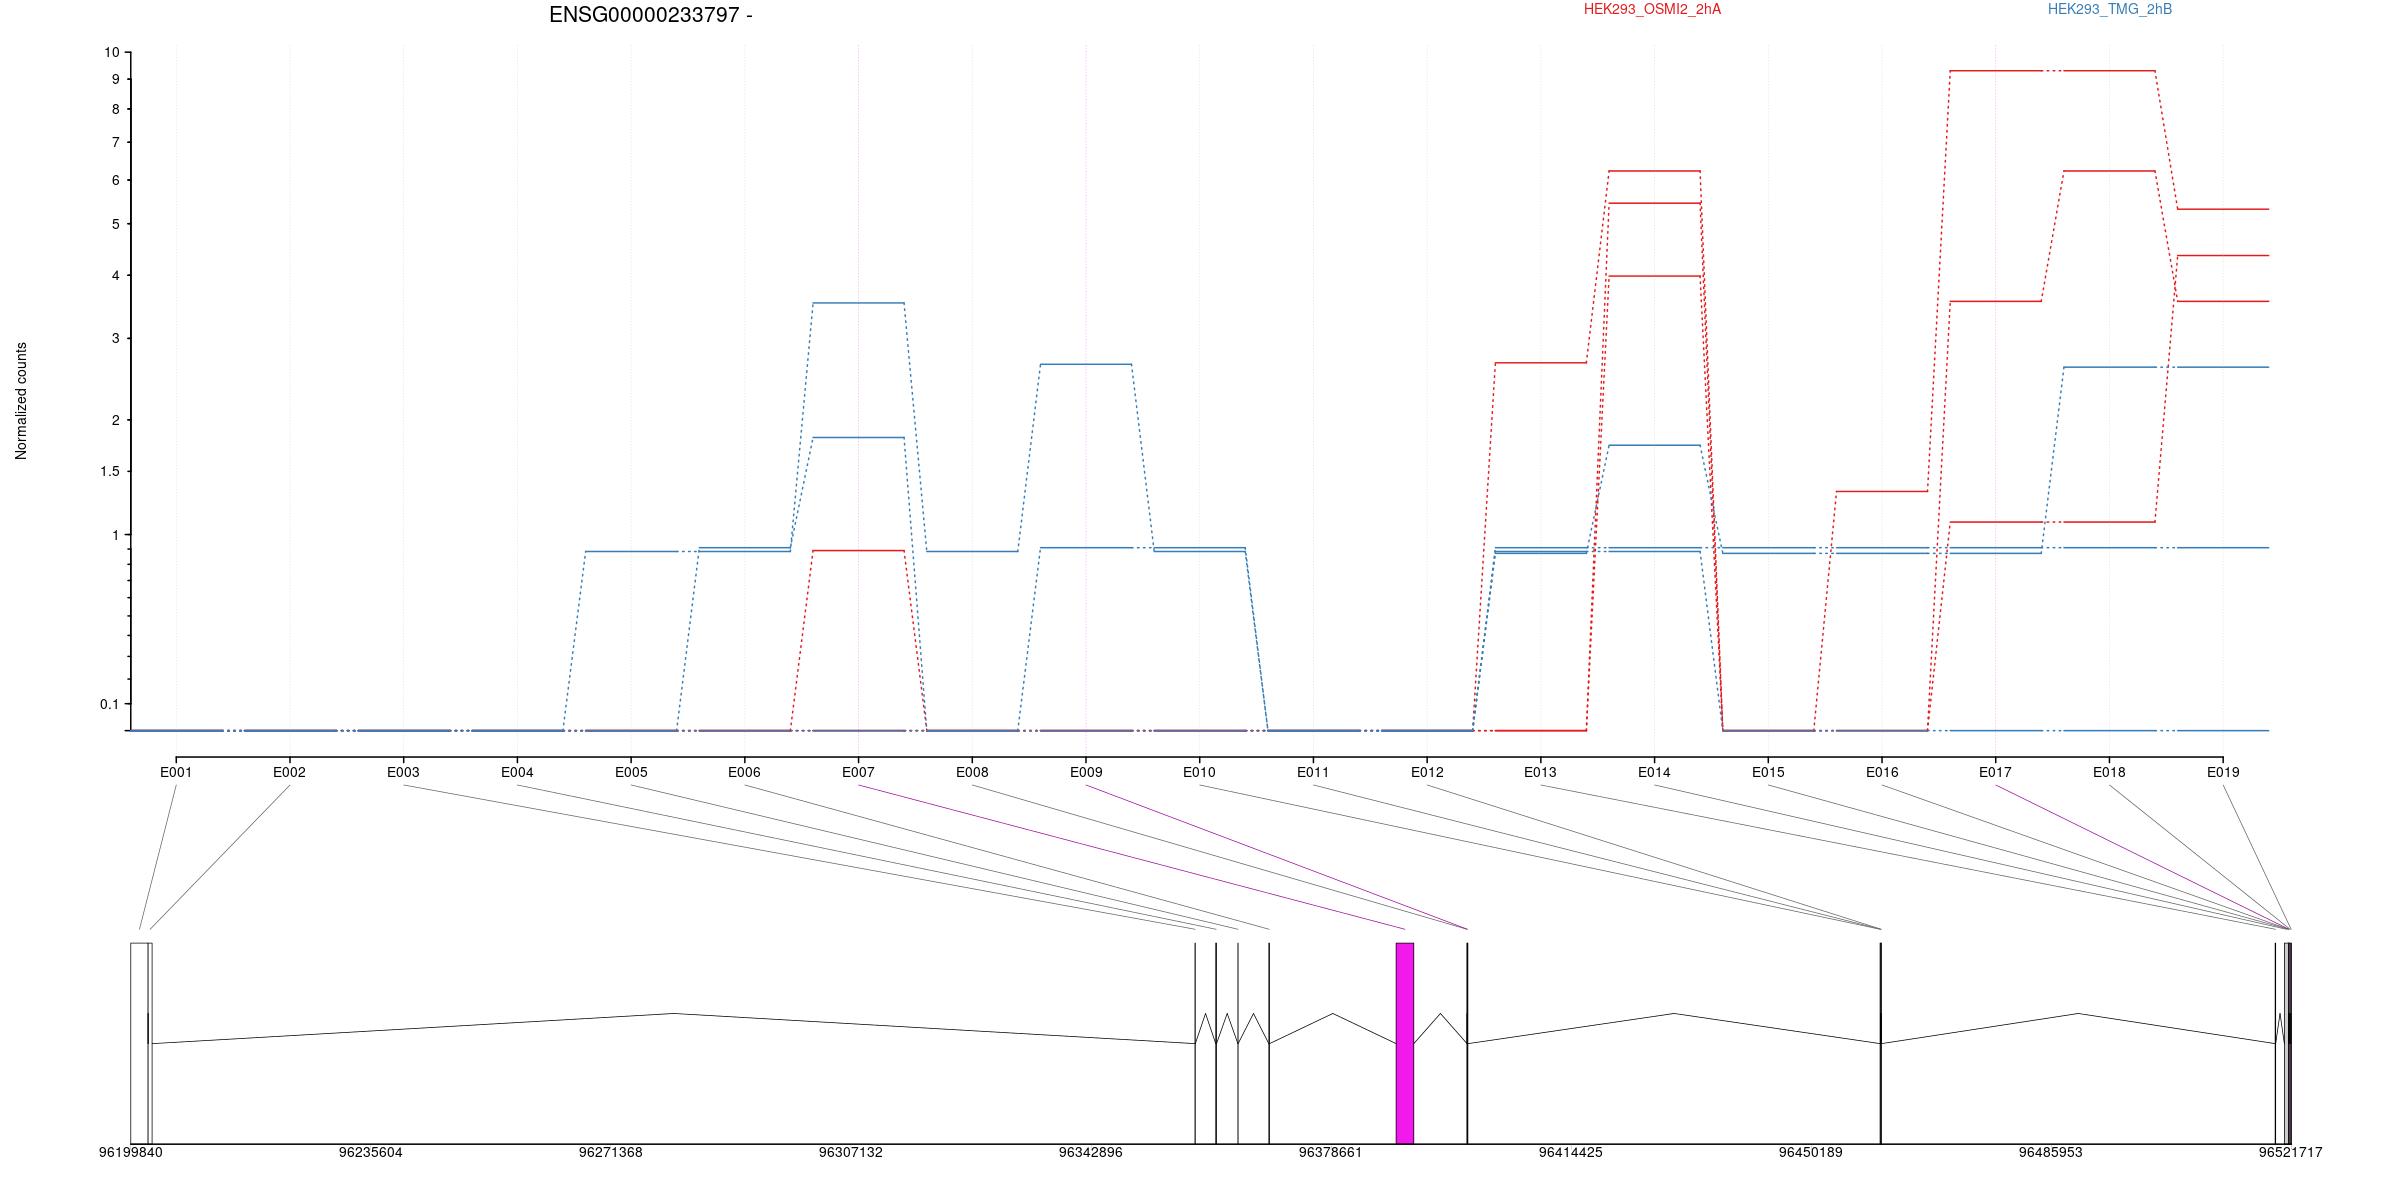
Task: Click exon label E006
Action: [x=744, y=772]
